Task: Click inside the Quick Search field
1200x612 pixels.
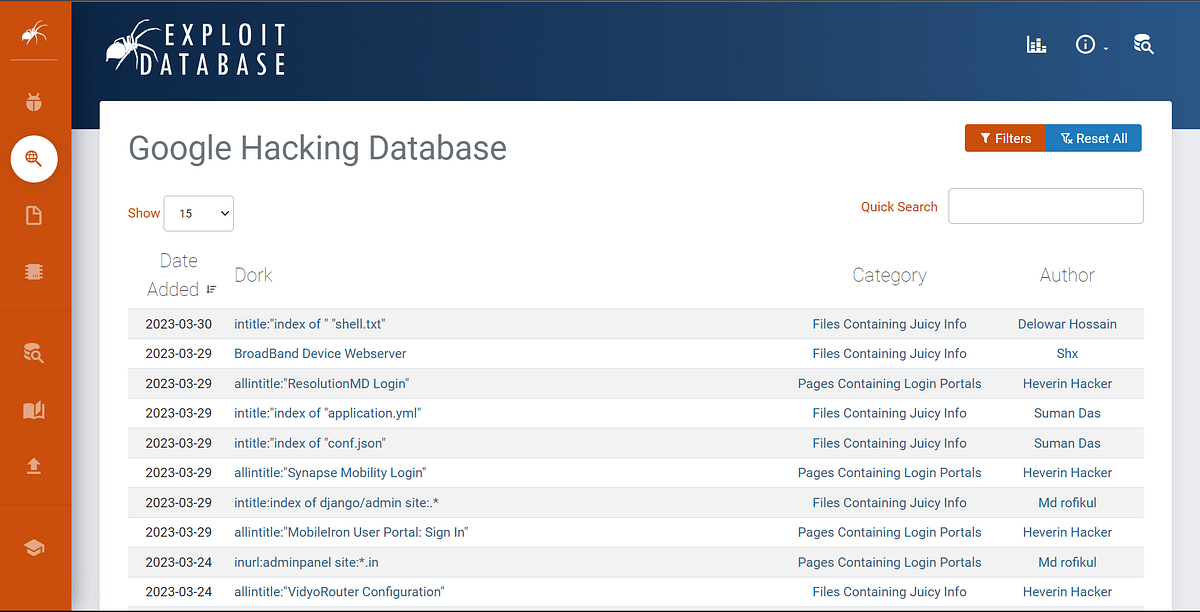Action: (x=1045, y=206)
